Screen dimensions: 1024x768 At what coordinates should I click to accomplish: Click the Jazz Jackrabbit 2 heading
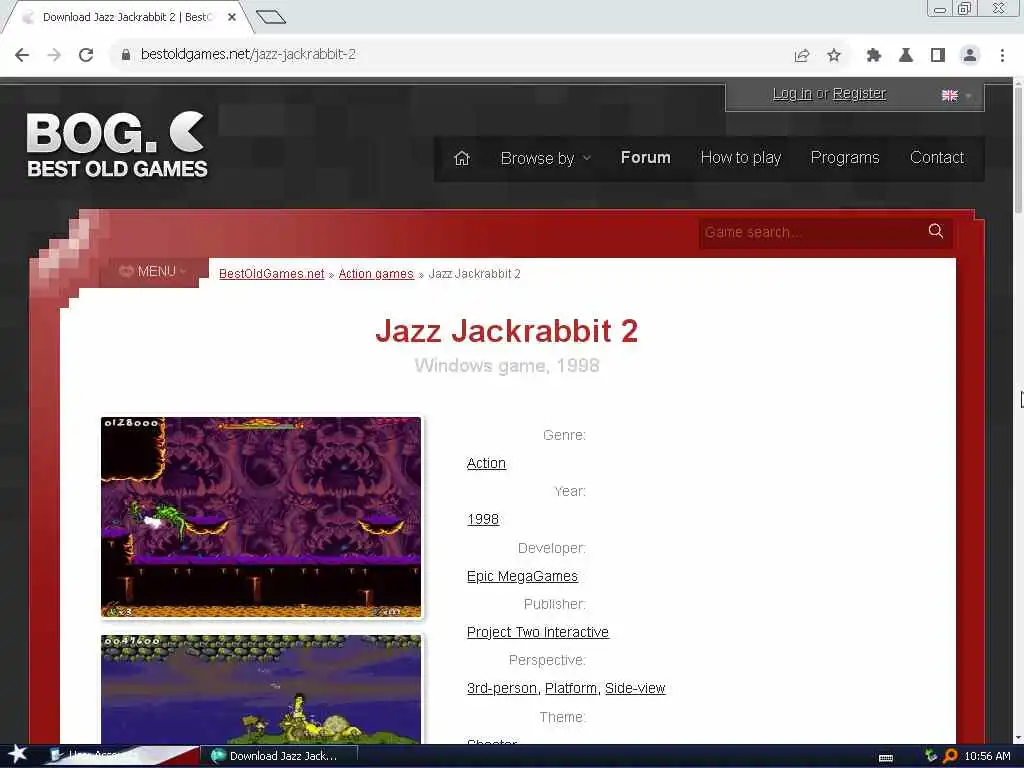point(506,330)
